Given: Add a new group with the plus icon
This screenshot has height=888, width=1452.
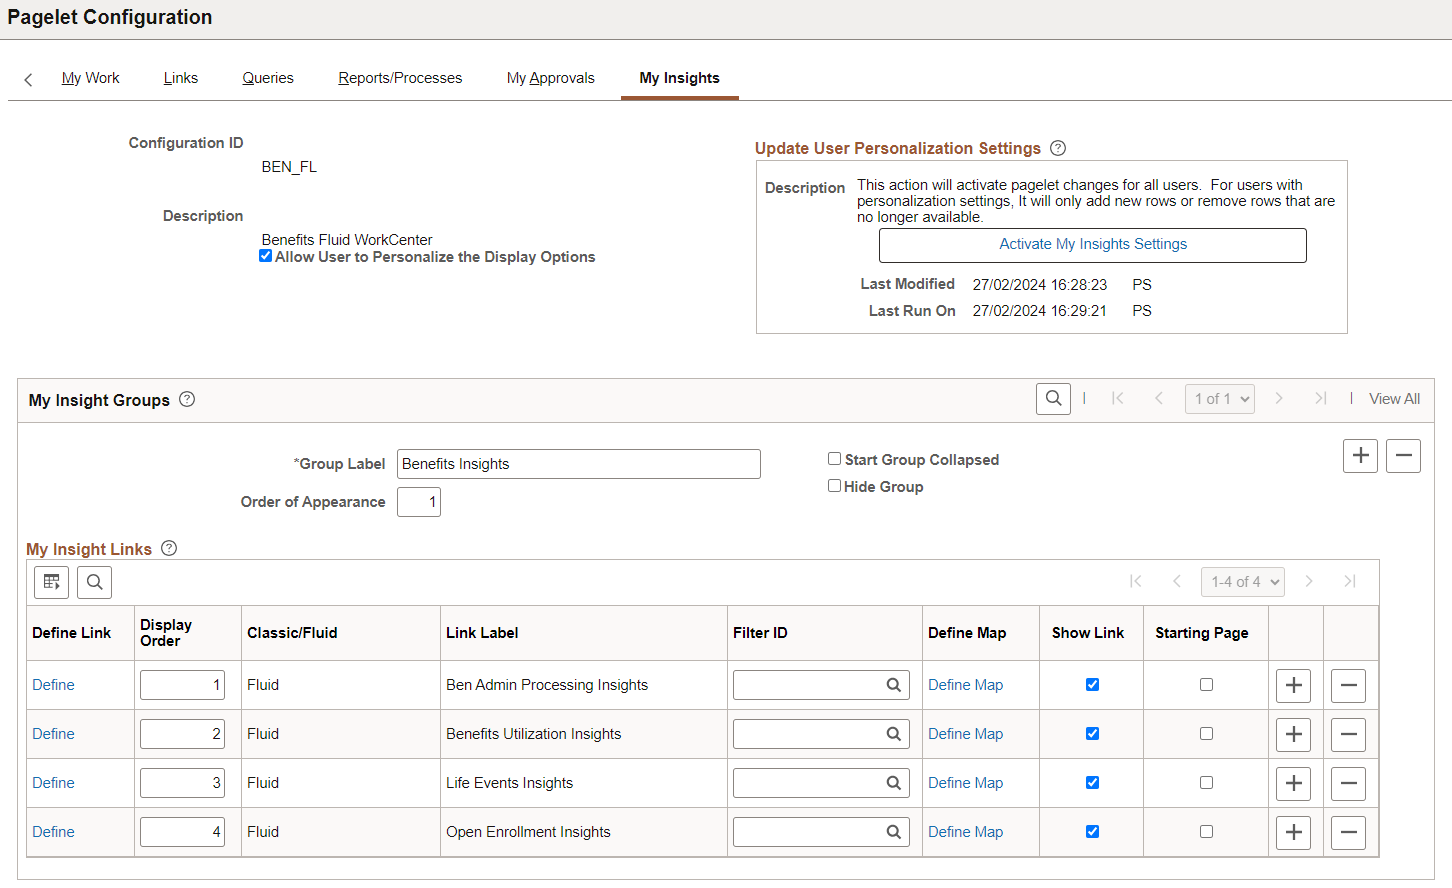Looking at the screenshot, I should pyautogui.click(x=1360, y=455).
